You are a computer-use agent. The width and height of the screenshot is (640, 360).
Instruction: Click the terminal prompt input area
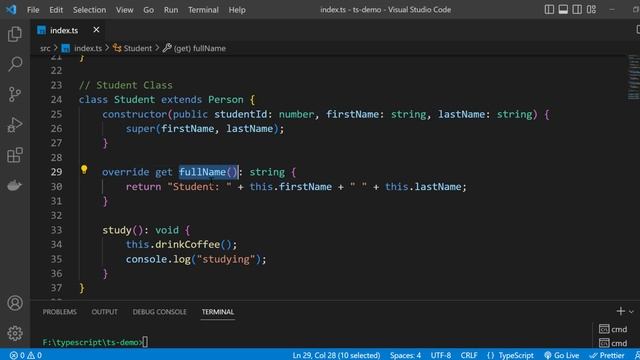pos(145,342)
